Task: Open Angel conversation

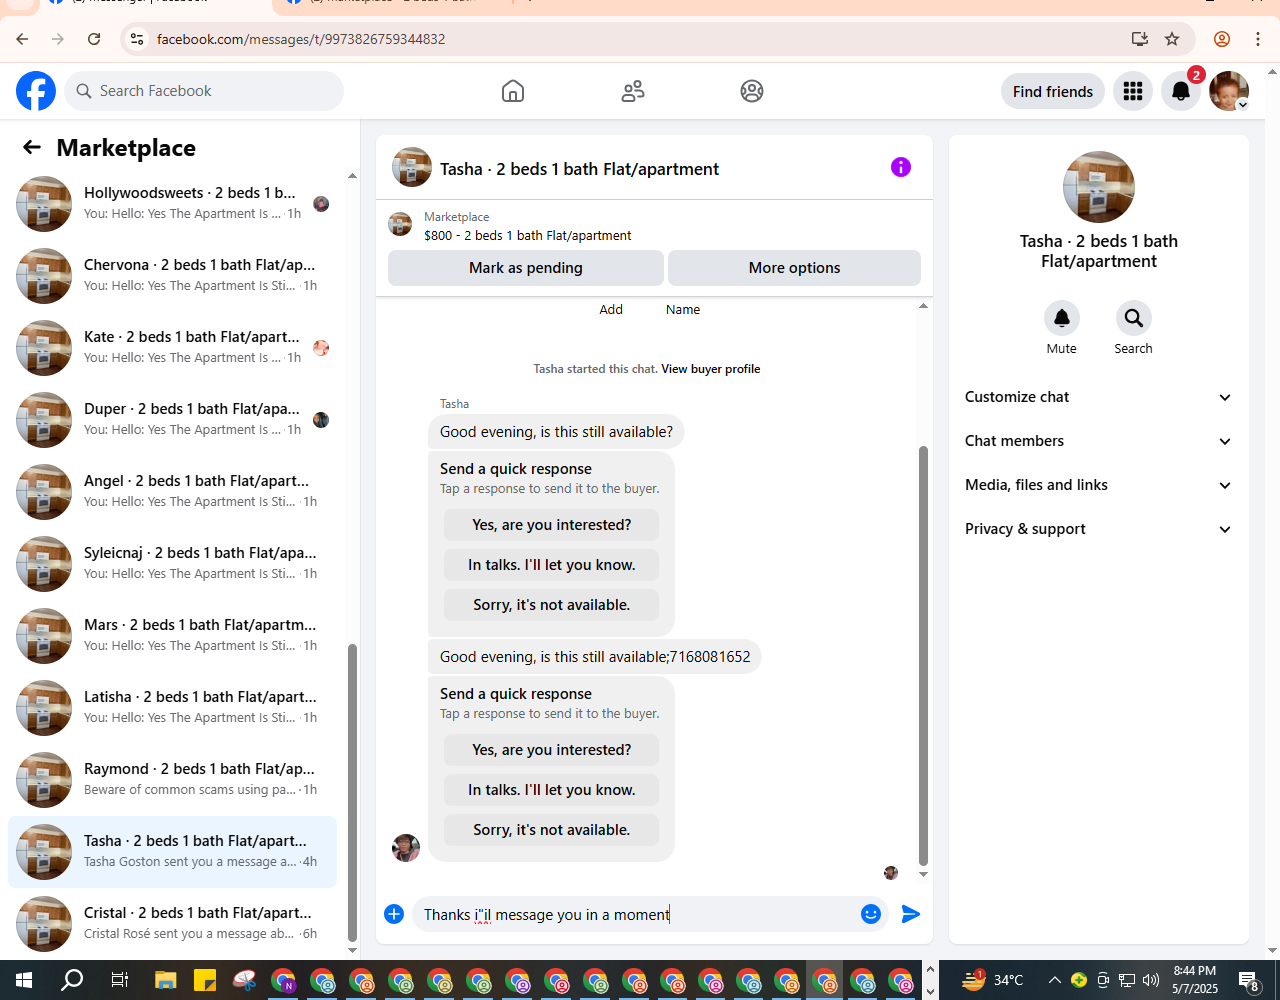Action: 172,492
